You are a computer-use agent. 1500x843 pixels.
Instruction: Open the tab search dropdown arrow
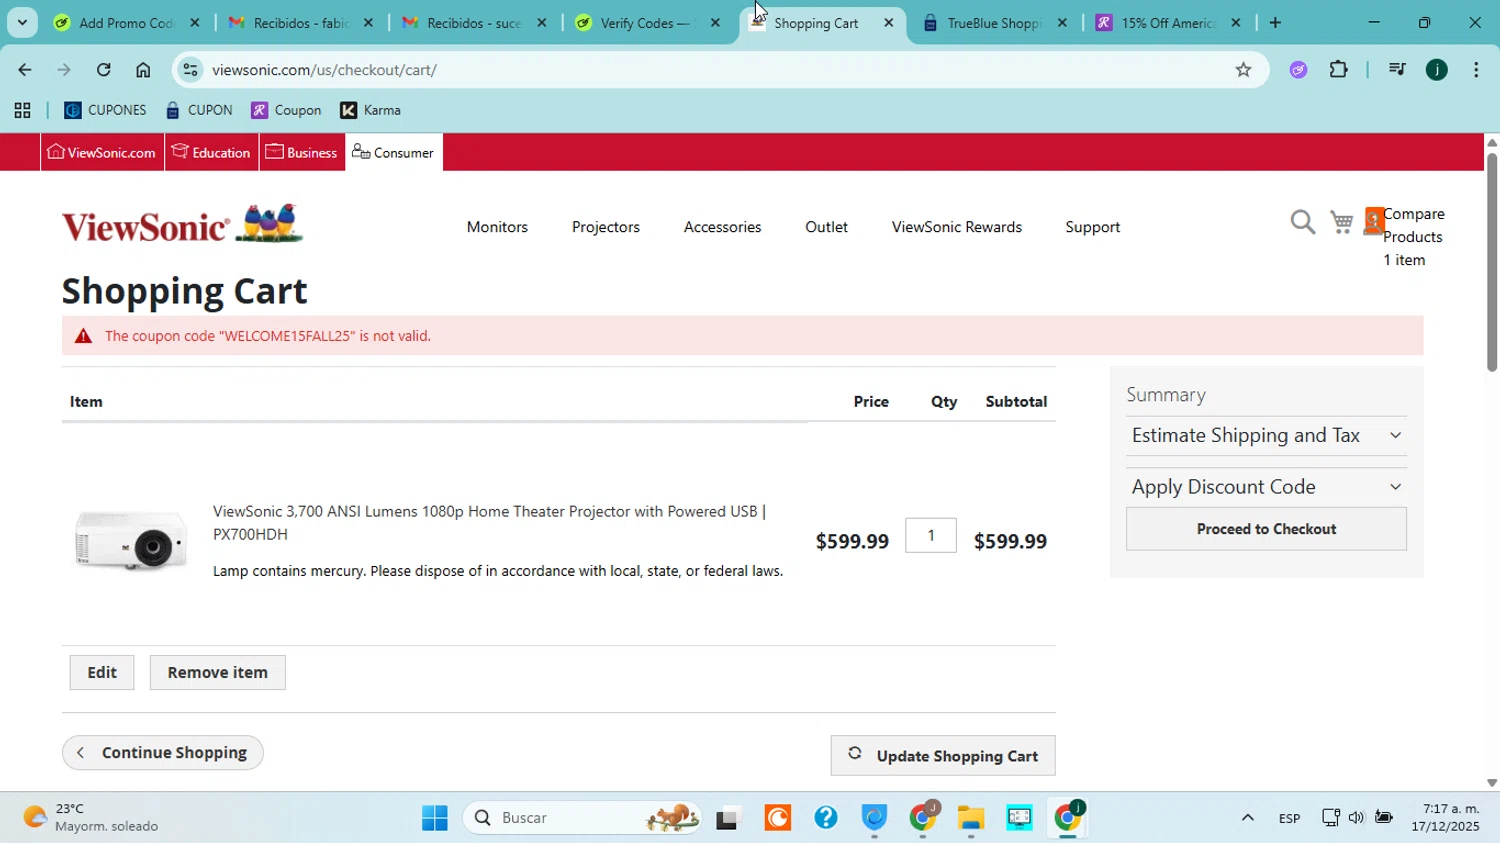click(22, 22)
